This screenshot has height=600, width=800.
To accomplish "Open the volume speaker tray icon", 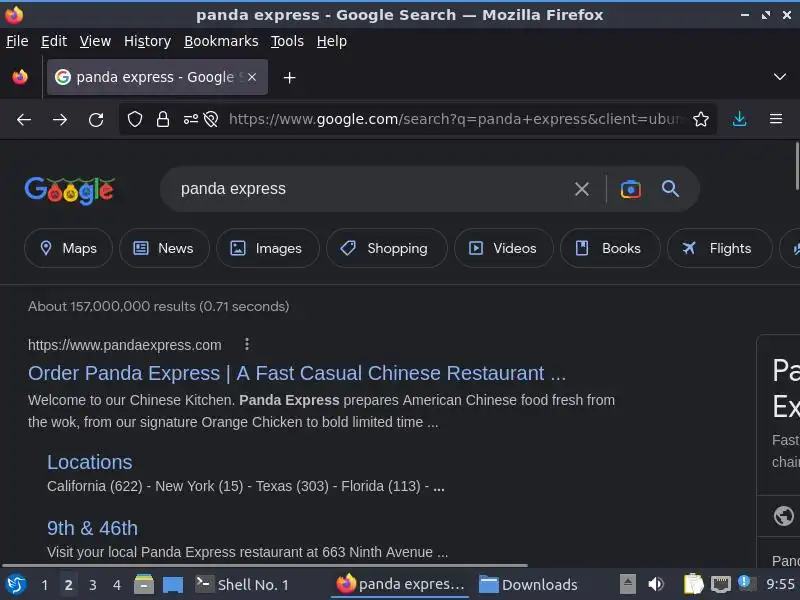I will click(x=656, y=584).
